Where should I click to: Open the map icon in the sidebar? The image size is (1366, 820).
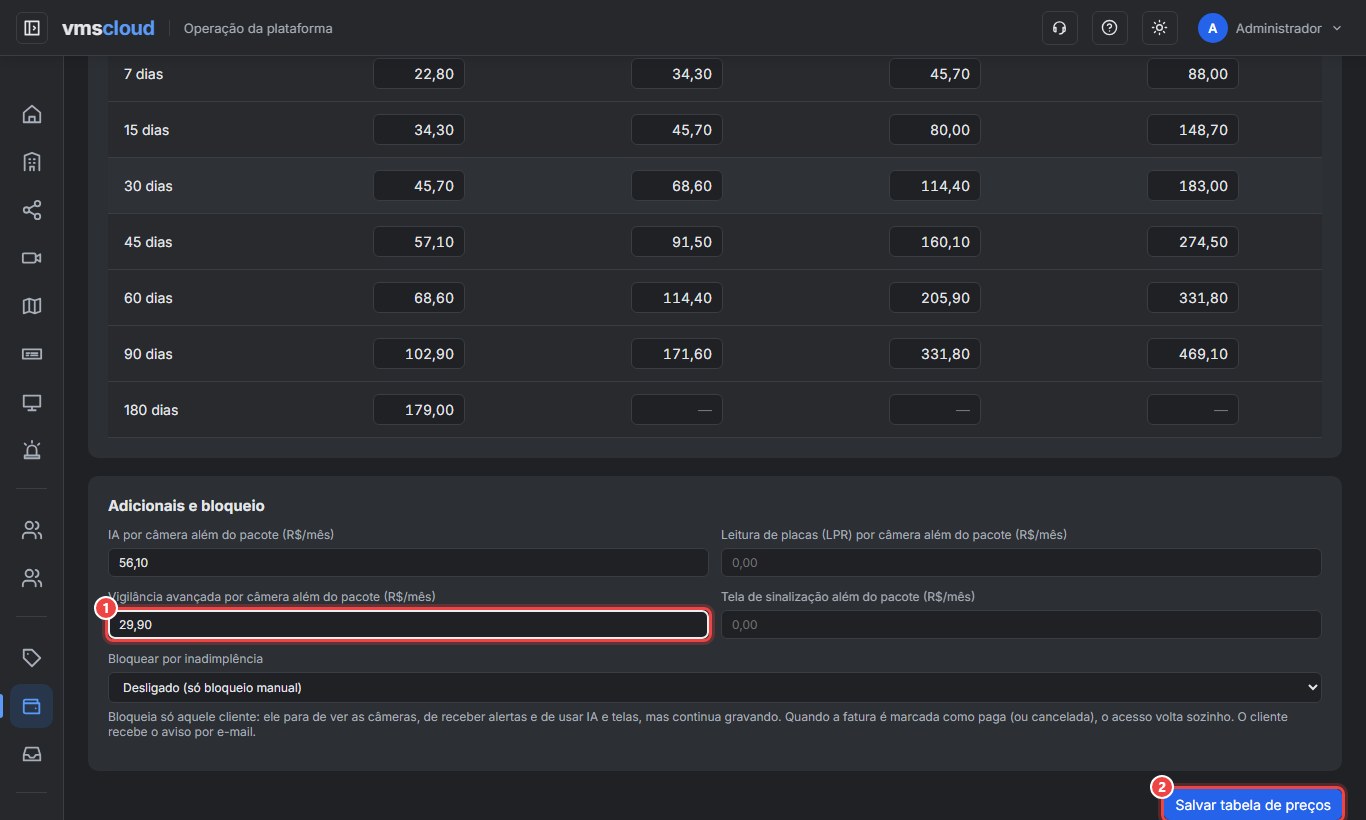pyautogui.click(x=32, y=306)
